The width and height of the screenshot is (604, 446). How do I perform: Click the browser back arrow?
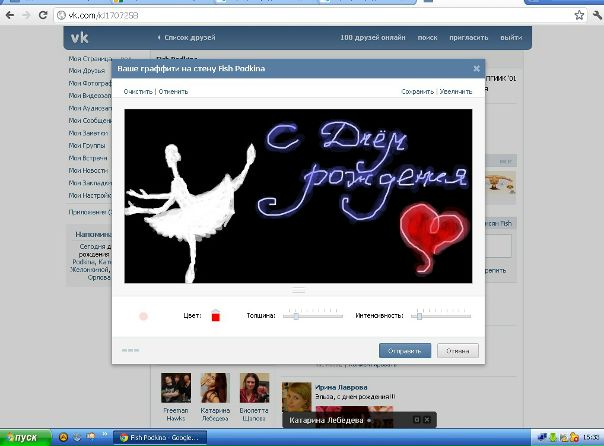point(9,17)
